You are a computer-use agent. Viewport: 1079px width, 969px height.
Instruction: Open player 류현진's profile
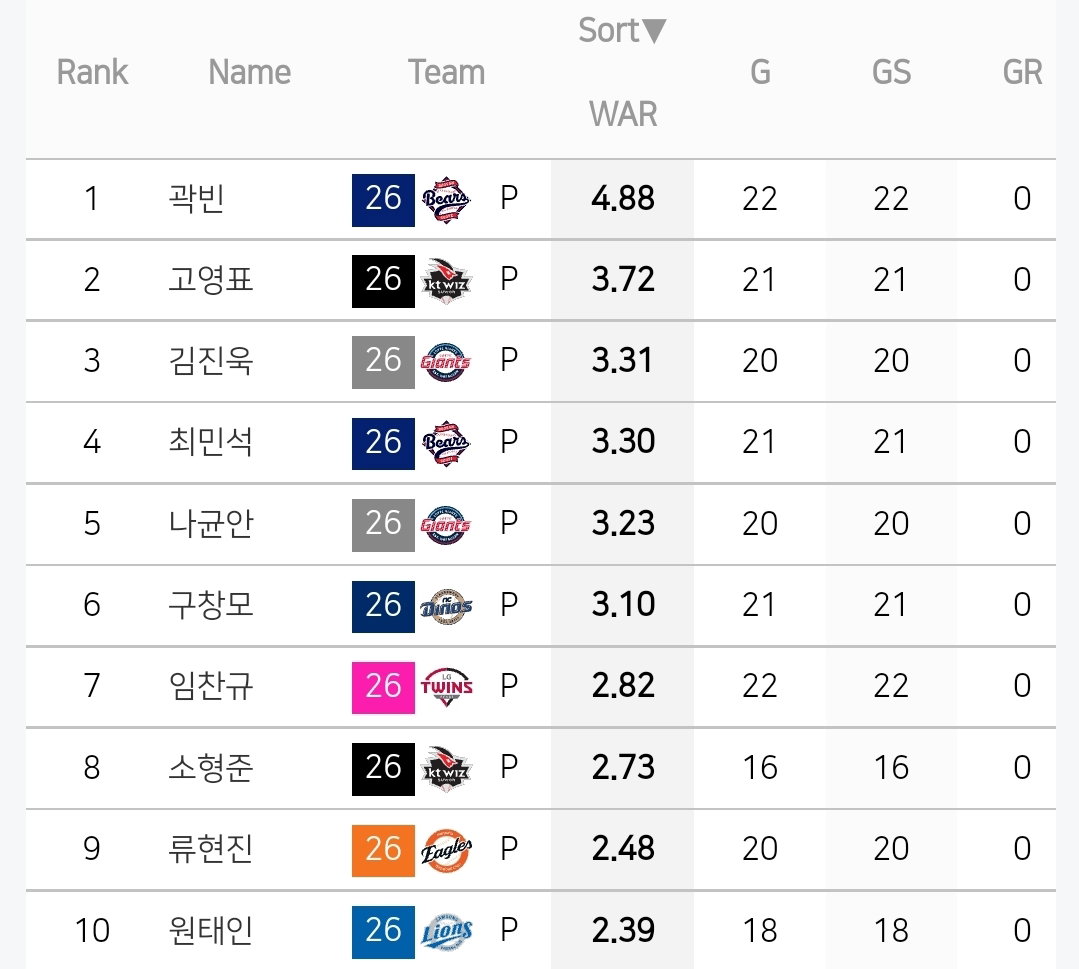(211, 849)
